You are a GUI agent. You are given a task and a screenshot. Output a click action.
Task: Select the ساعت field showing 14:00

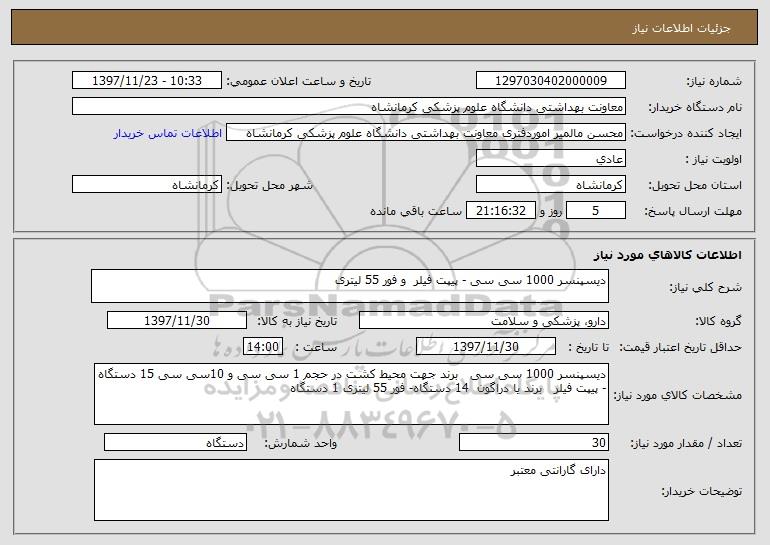tap(263, 346)
